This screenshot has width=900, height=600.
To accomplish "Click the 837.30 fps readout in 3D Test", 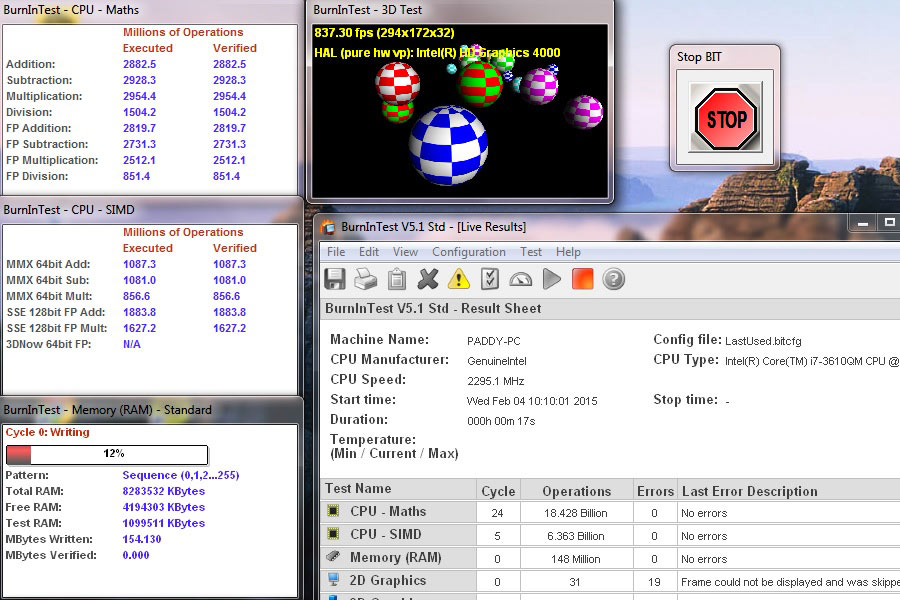I will click(x=384, y=33).
